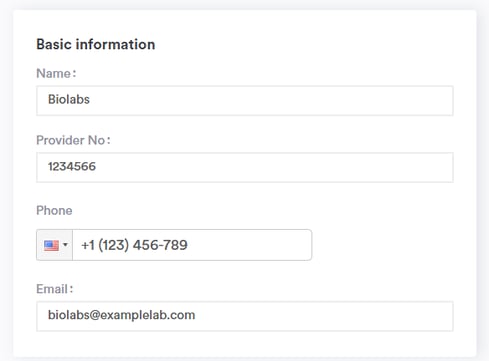The height and width of the screenshot is (361, 489).
Task: Click the "Name:" field label
Action: [56, 73]
